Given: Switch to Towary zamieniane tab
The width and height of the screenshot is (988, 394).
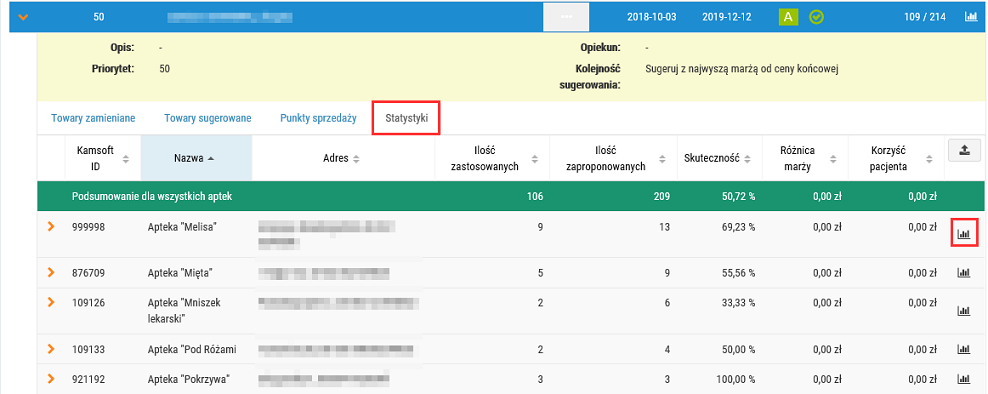Looking at the screenshot, I should point(93,118).
